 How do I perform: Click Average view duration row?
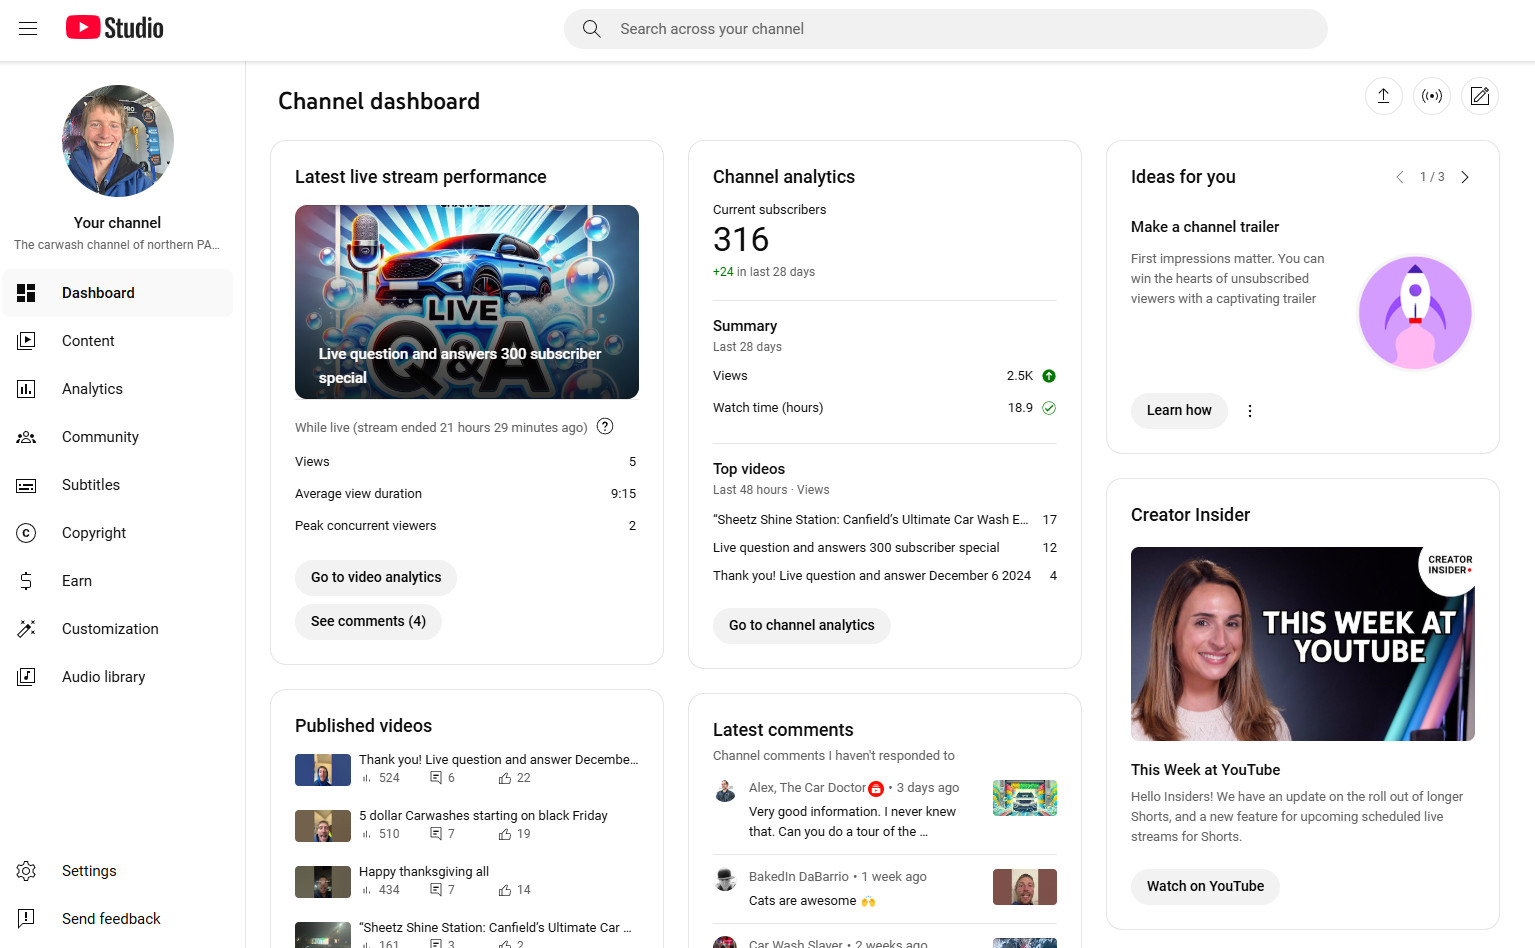(467, 494)
